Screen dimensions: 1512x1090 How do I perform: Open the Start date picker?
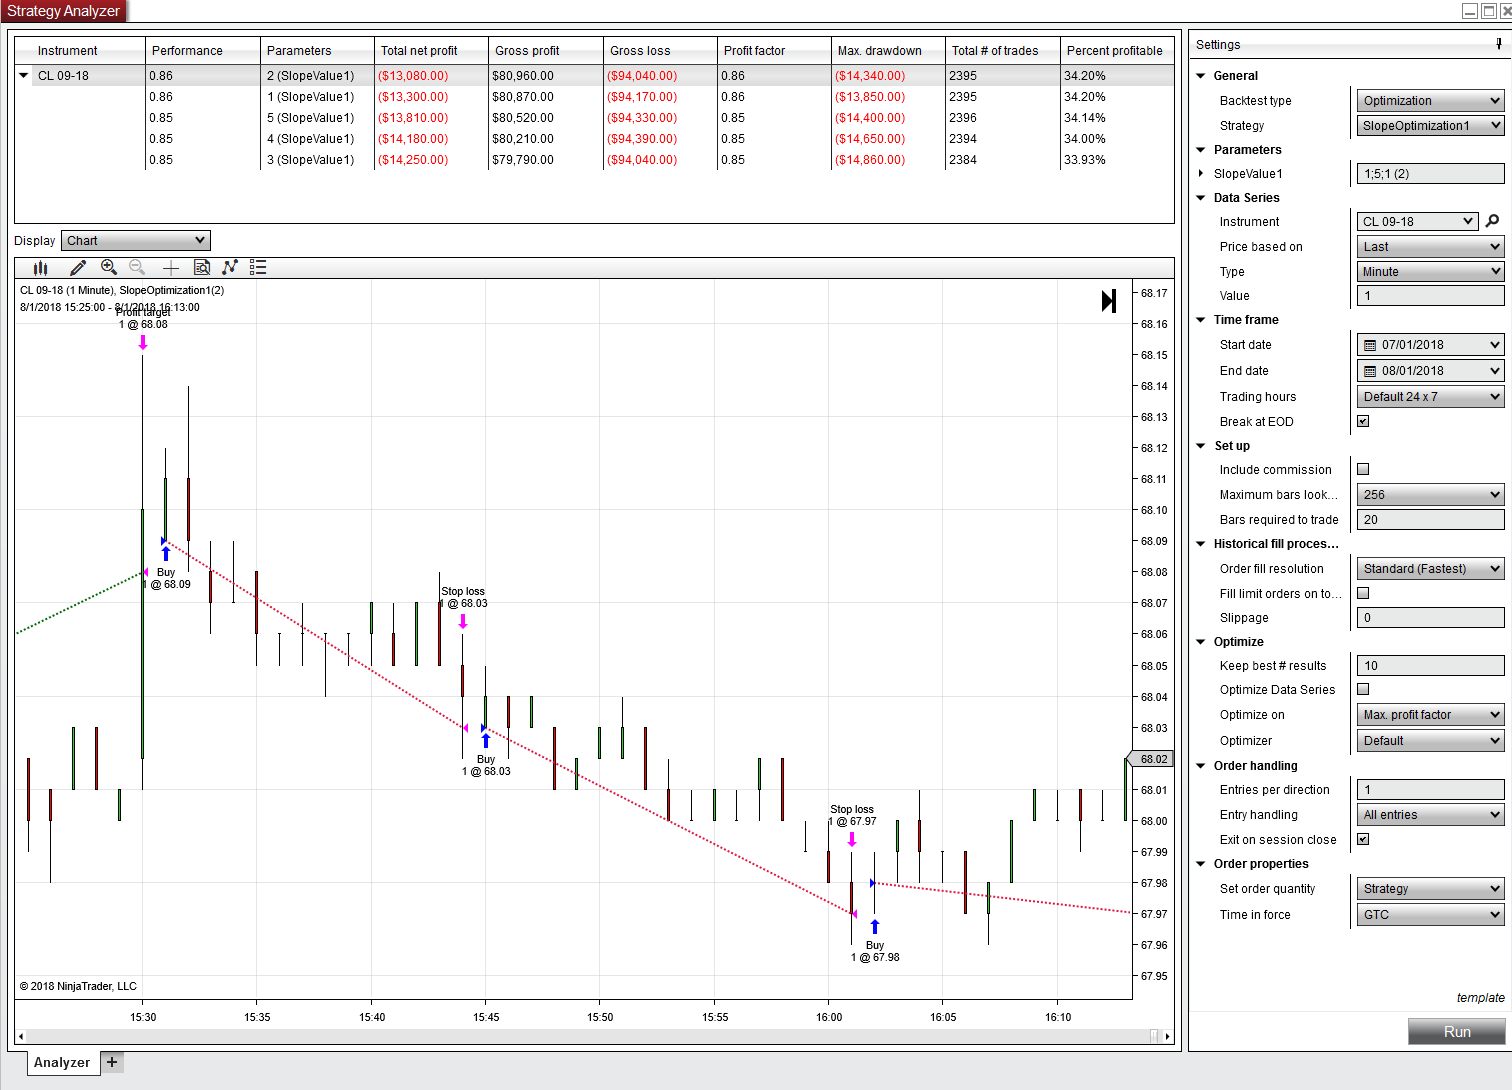(1431, 345)
